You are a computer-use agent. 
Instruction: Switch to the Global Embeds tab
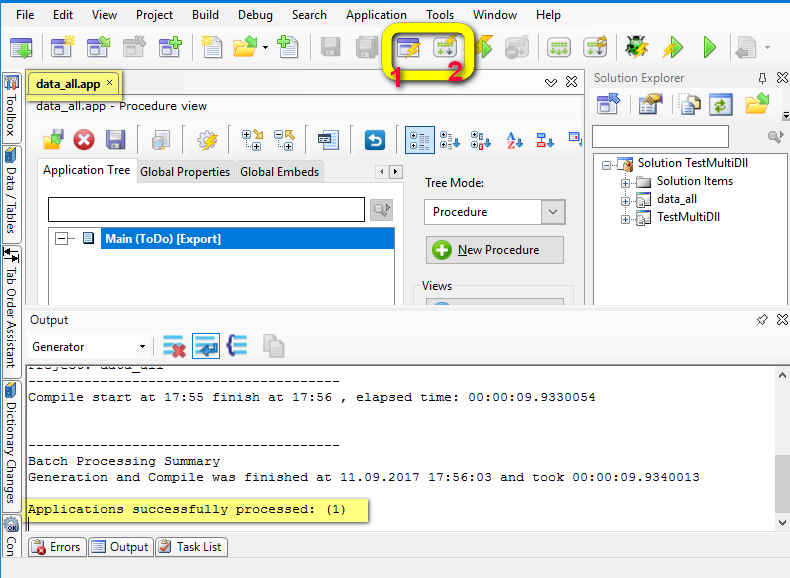(x=279, y=172)
